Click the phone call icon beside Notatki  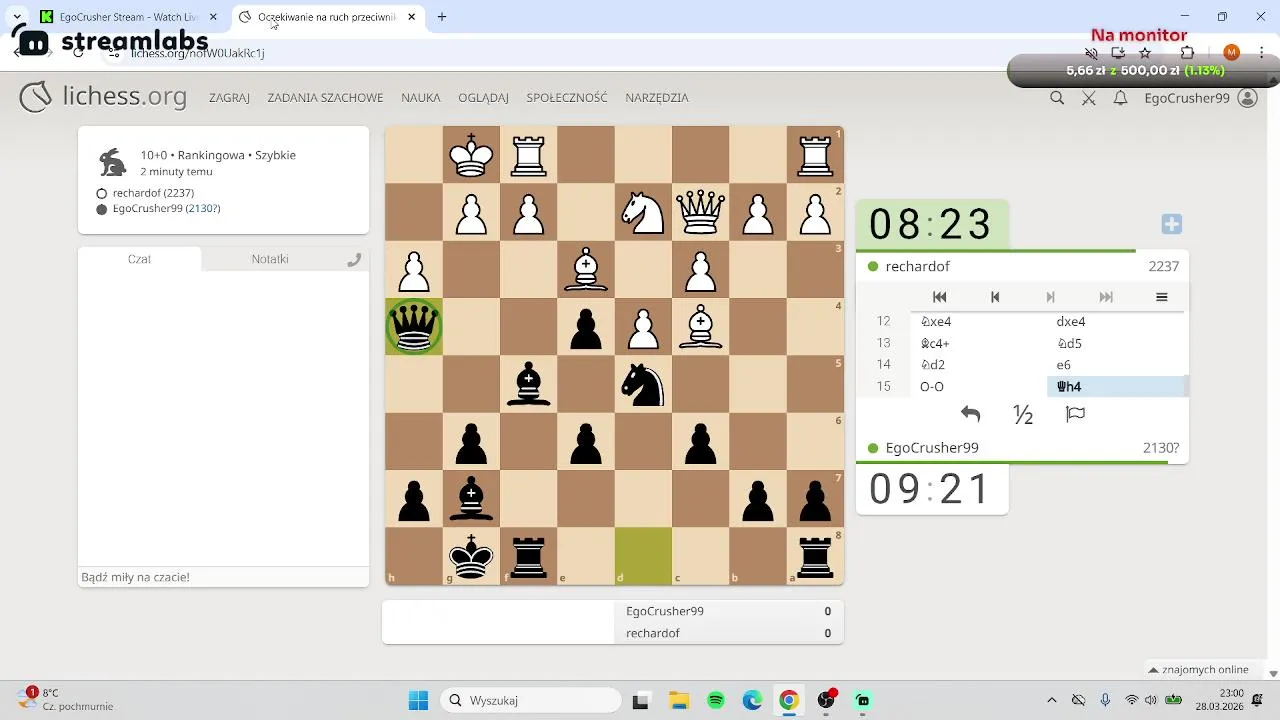353,259
